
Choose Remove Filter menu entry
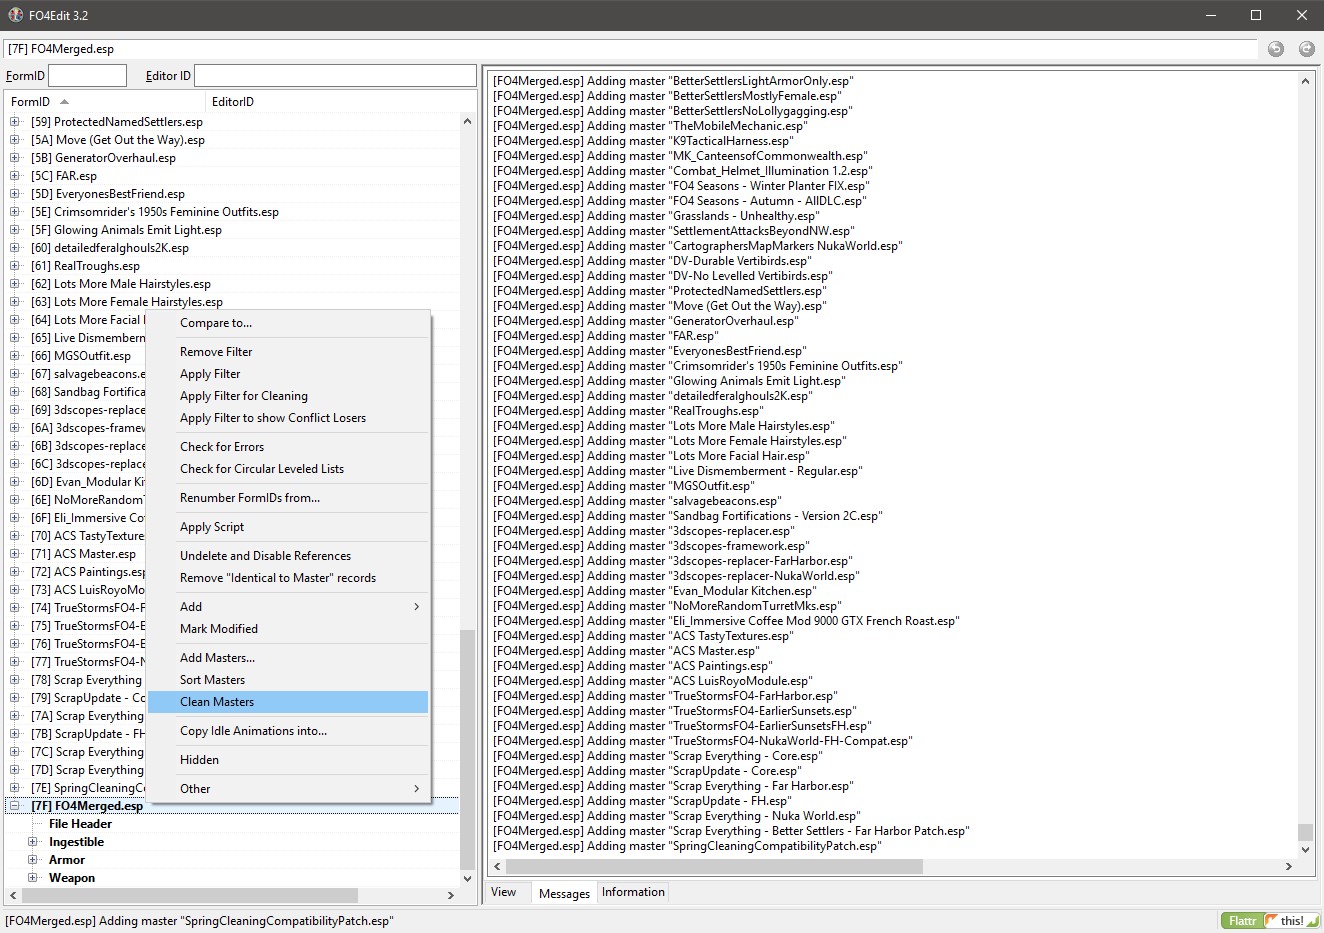click(288, 352)
